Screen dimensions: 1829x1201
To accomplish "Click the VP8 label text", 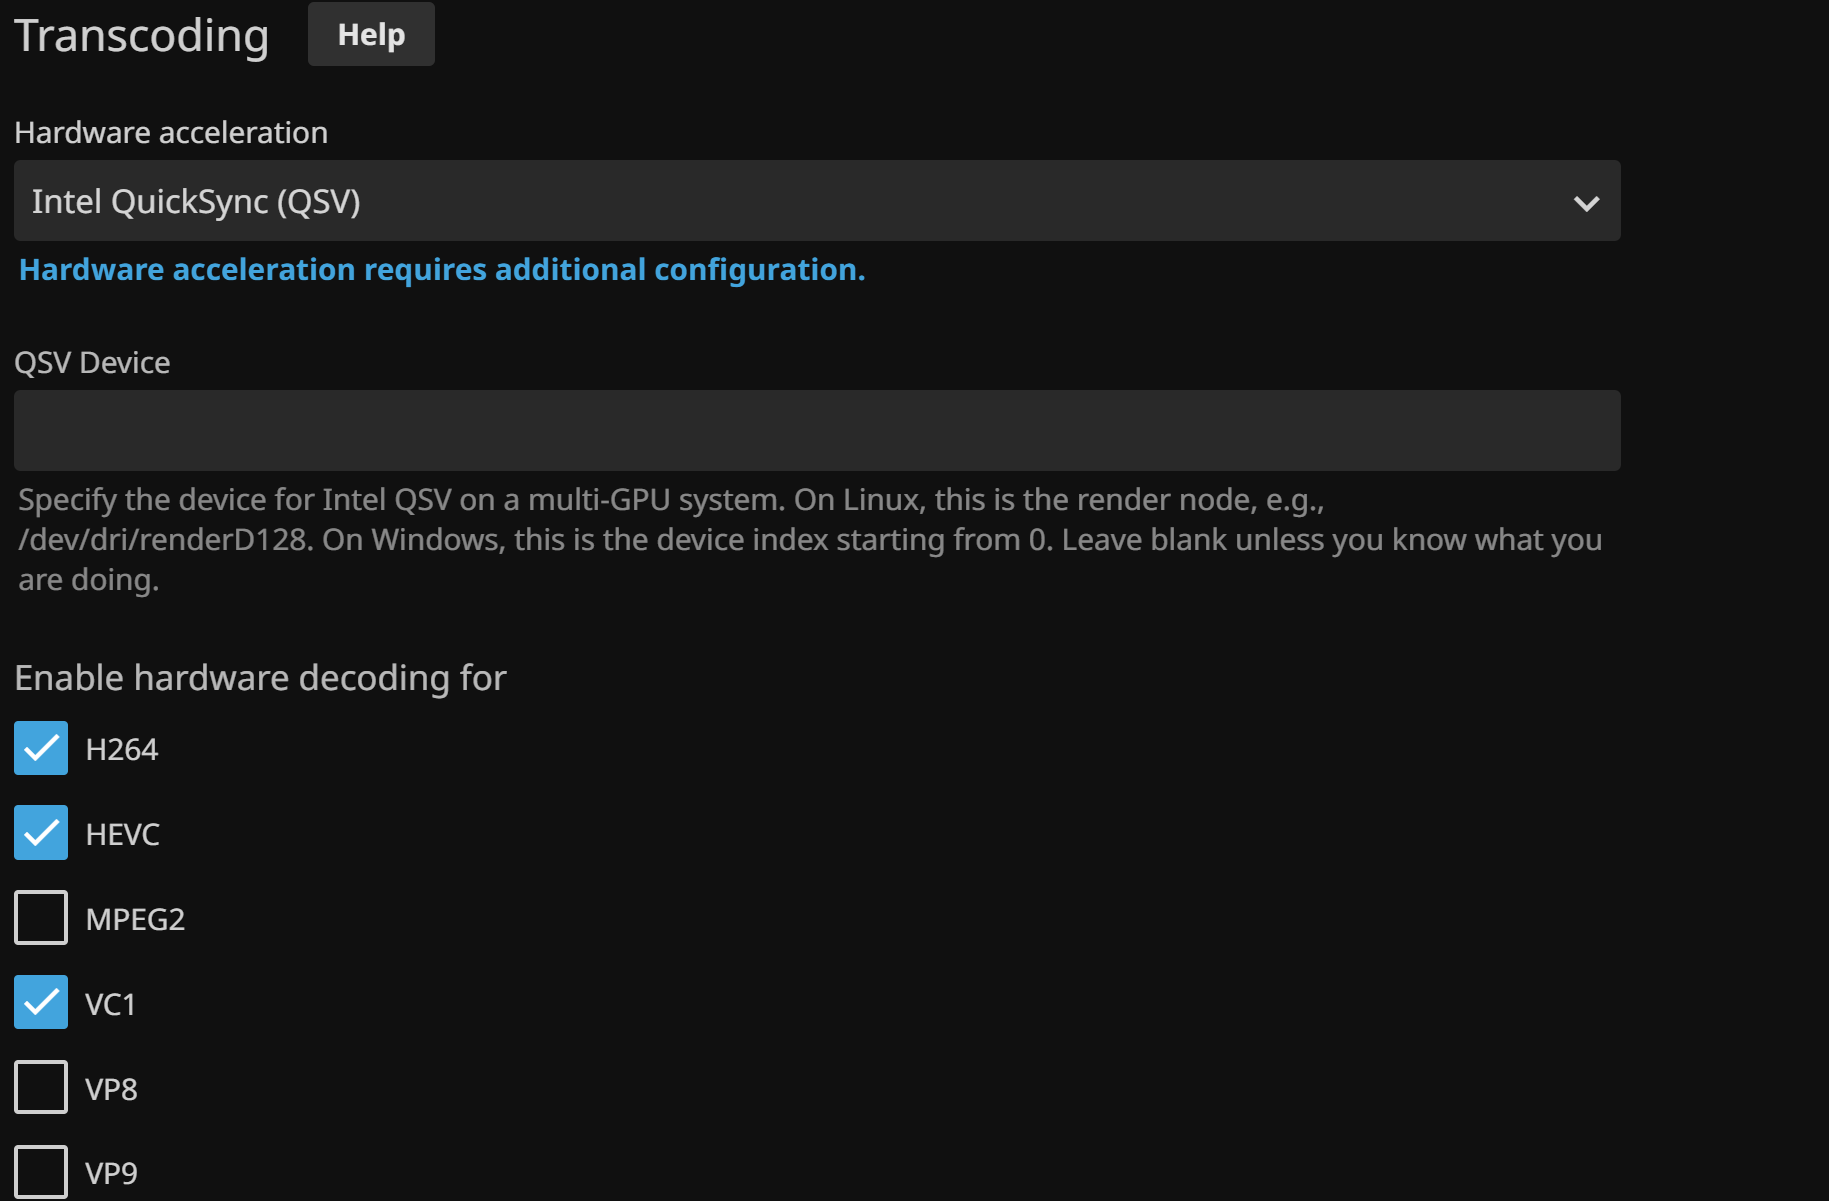I will coord(112,1090).
